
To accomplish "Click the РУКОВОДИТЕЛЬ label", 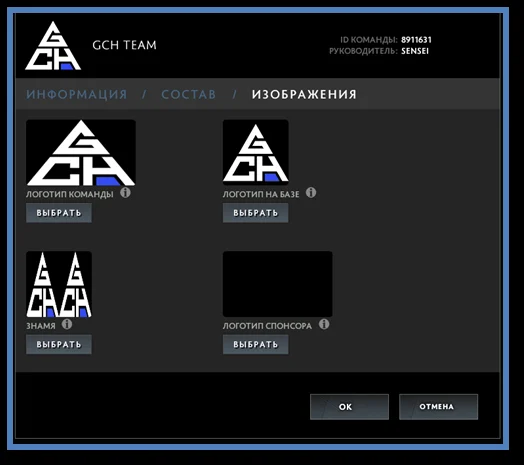I will pyautogui.click(x=364, y=51).
